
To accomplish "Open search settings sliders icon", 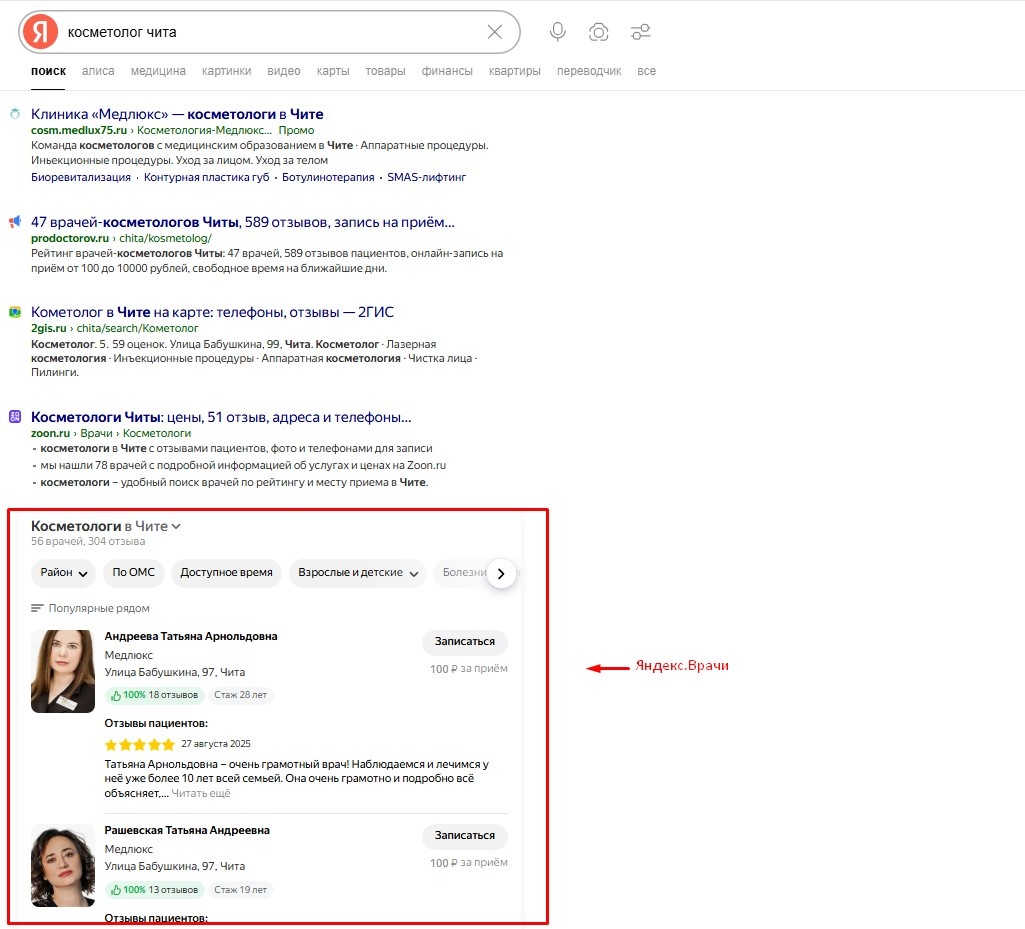I will 641,31.
